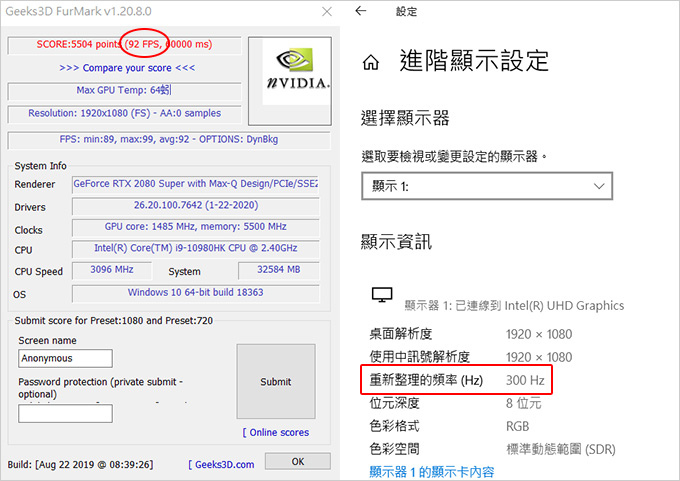Click the monitor icon under display info
This screenshot has width=680, height=481.
coord(382,295)
